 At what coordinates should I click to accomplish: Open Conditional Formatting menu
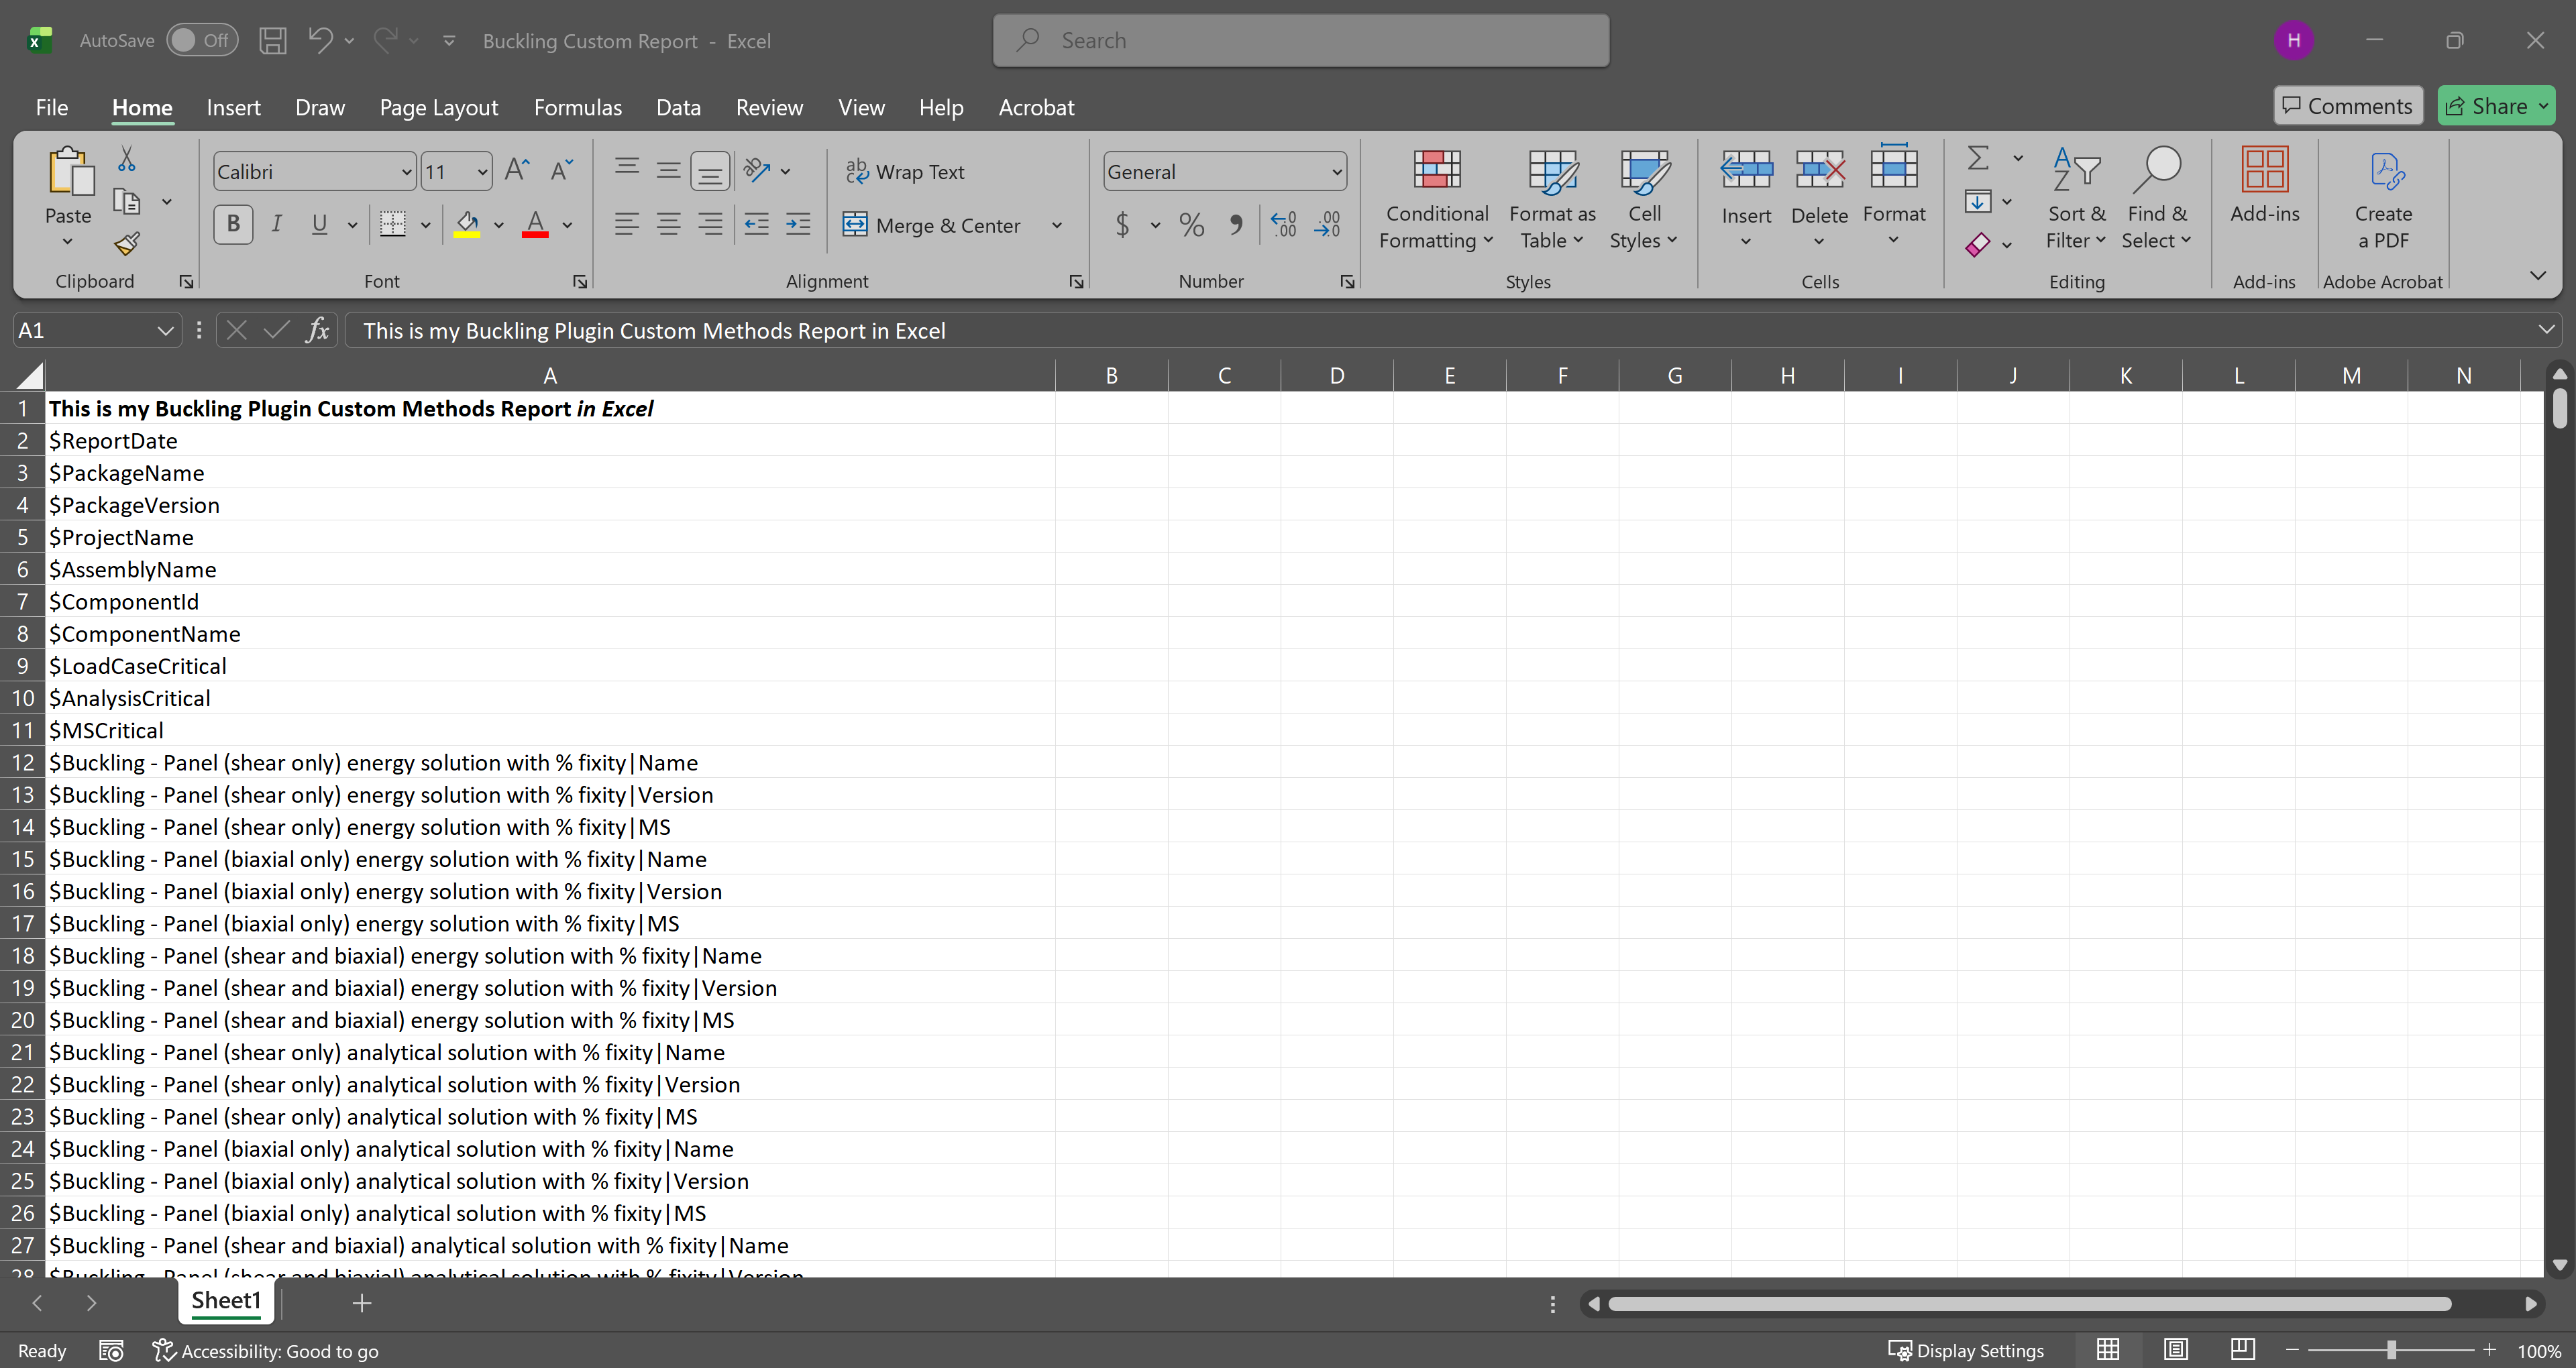point(1437,199)
